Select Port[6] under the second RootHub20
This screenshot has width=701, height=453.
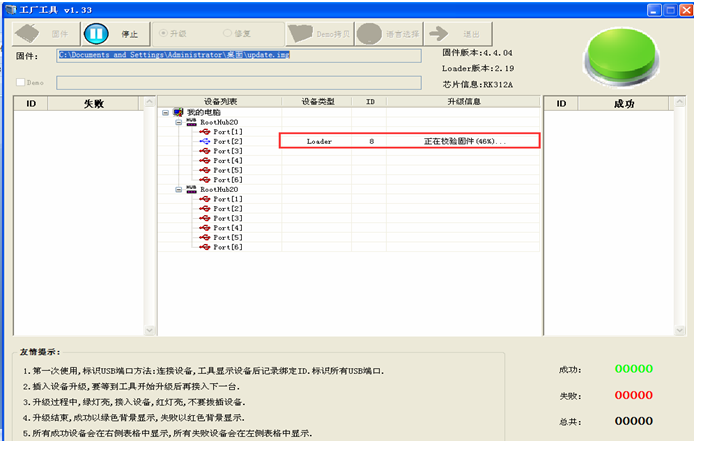tap(227, 246)
